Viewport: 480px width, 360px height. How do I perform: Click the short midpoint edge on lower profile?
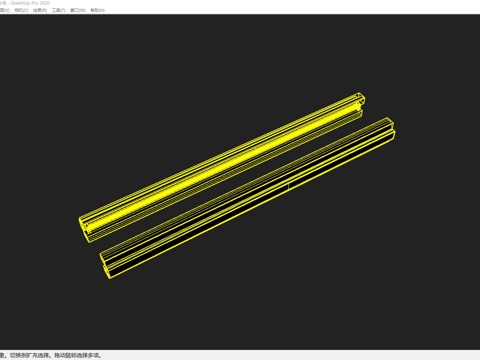click(289, 186)
